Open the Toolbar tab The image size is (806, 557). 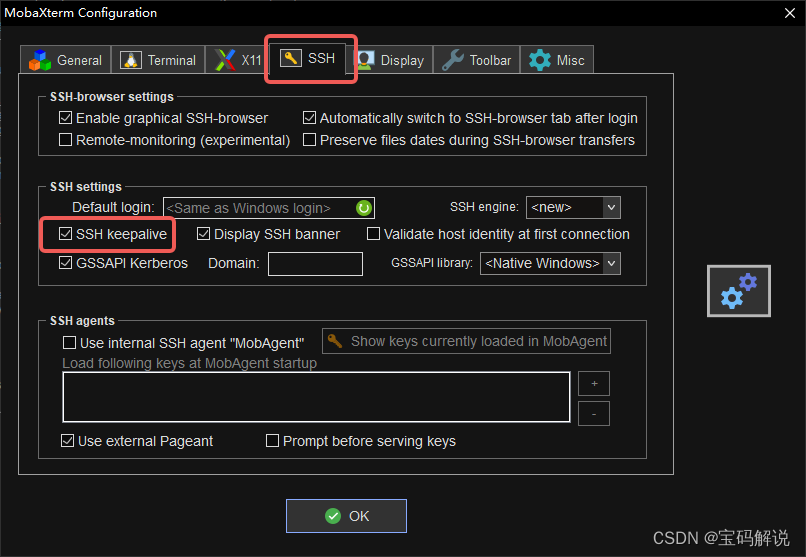click(477, 60)
